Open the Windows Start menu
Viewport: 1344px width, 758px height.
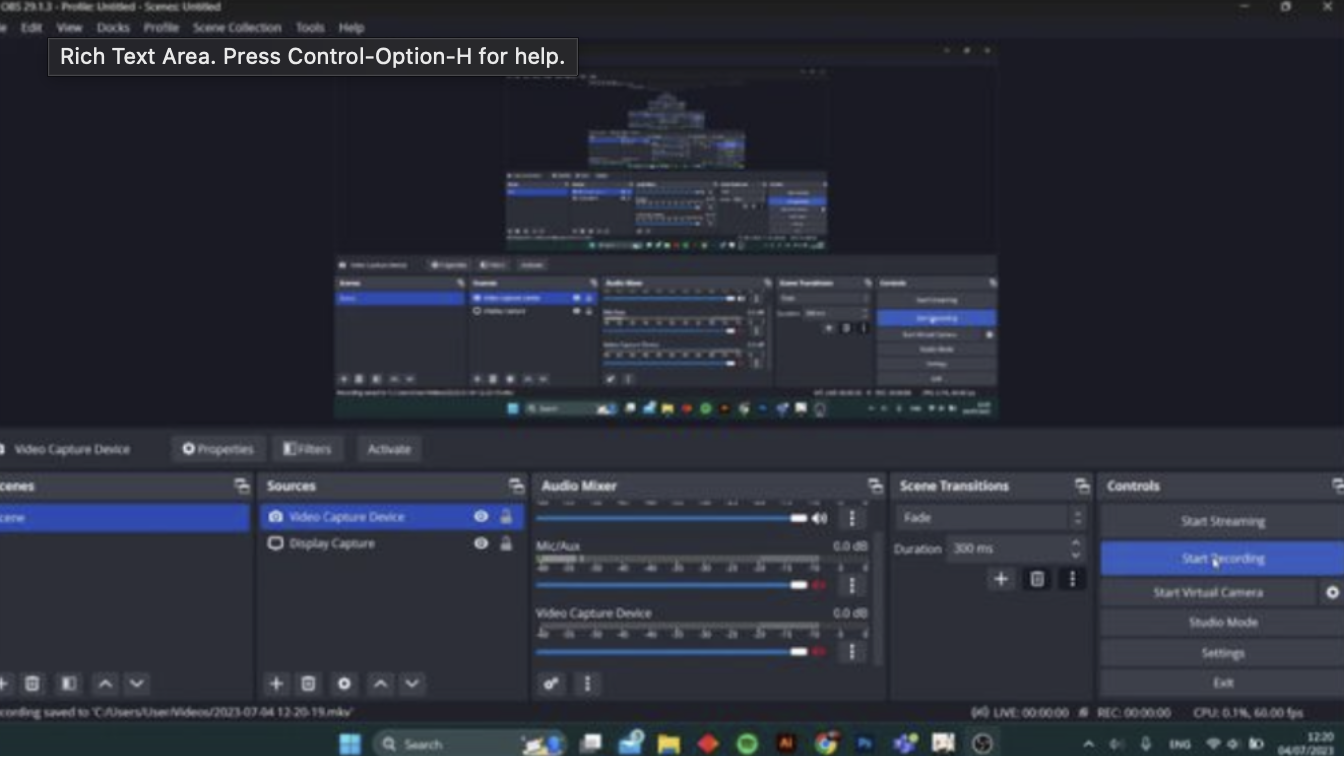(350, 744)
